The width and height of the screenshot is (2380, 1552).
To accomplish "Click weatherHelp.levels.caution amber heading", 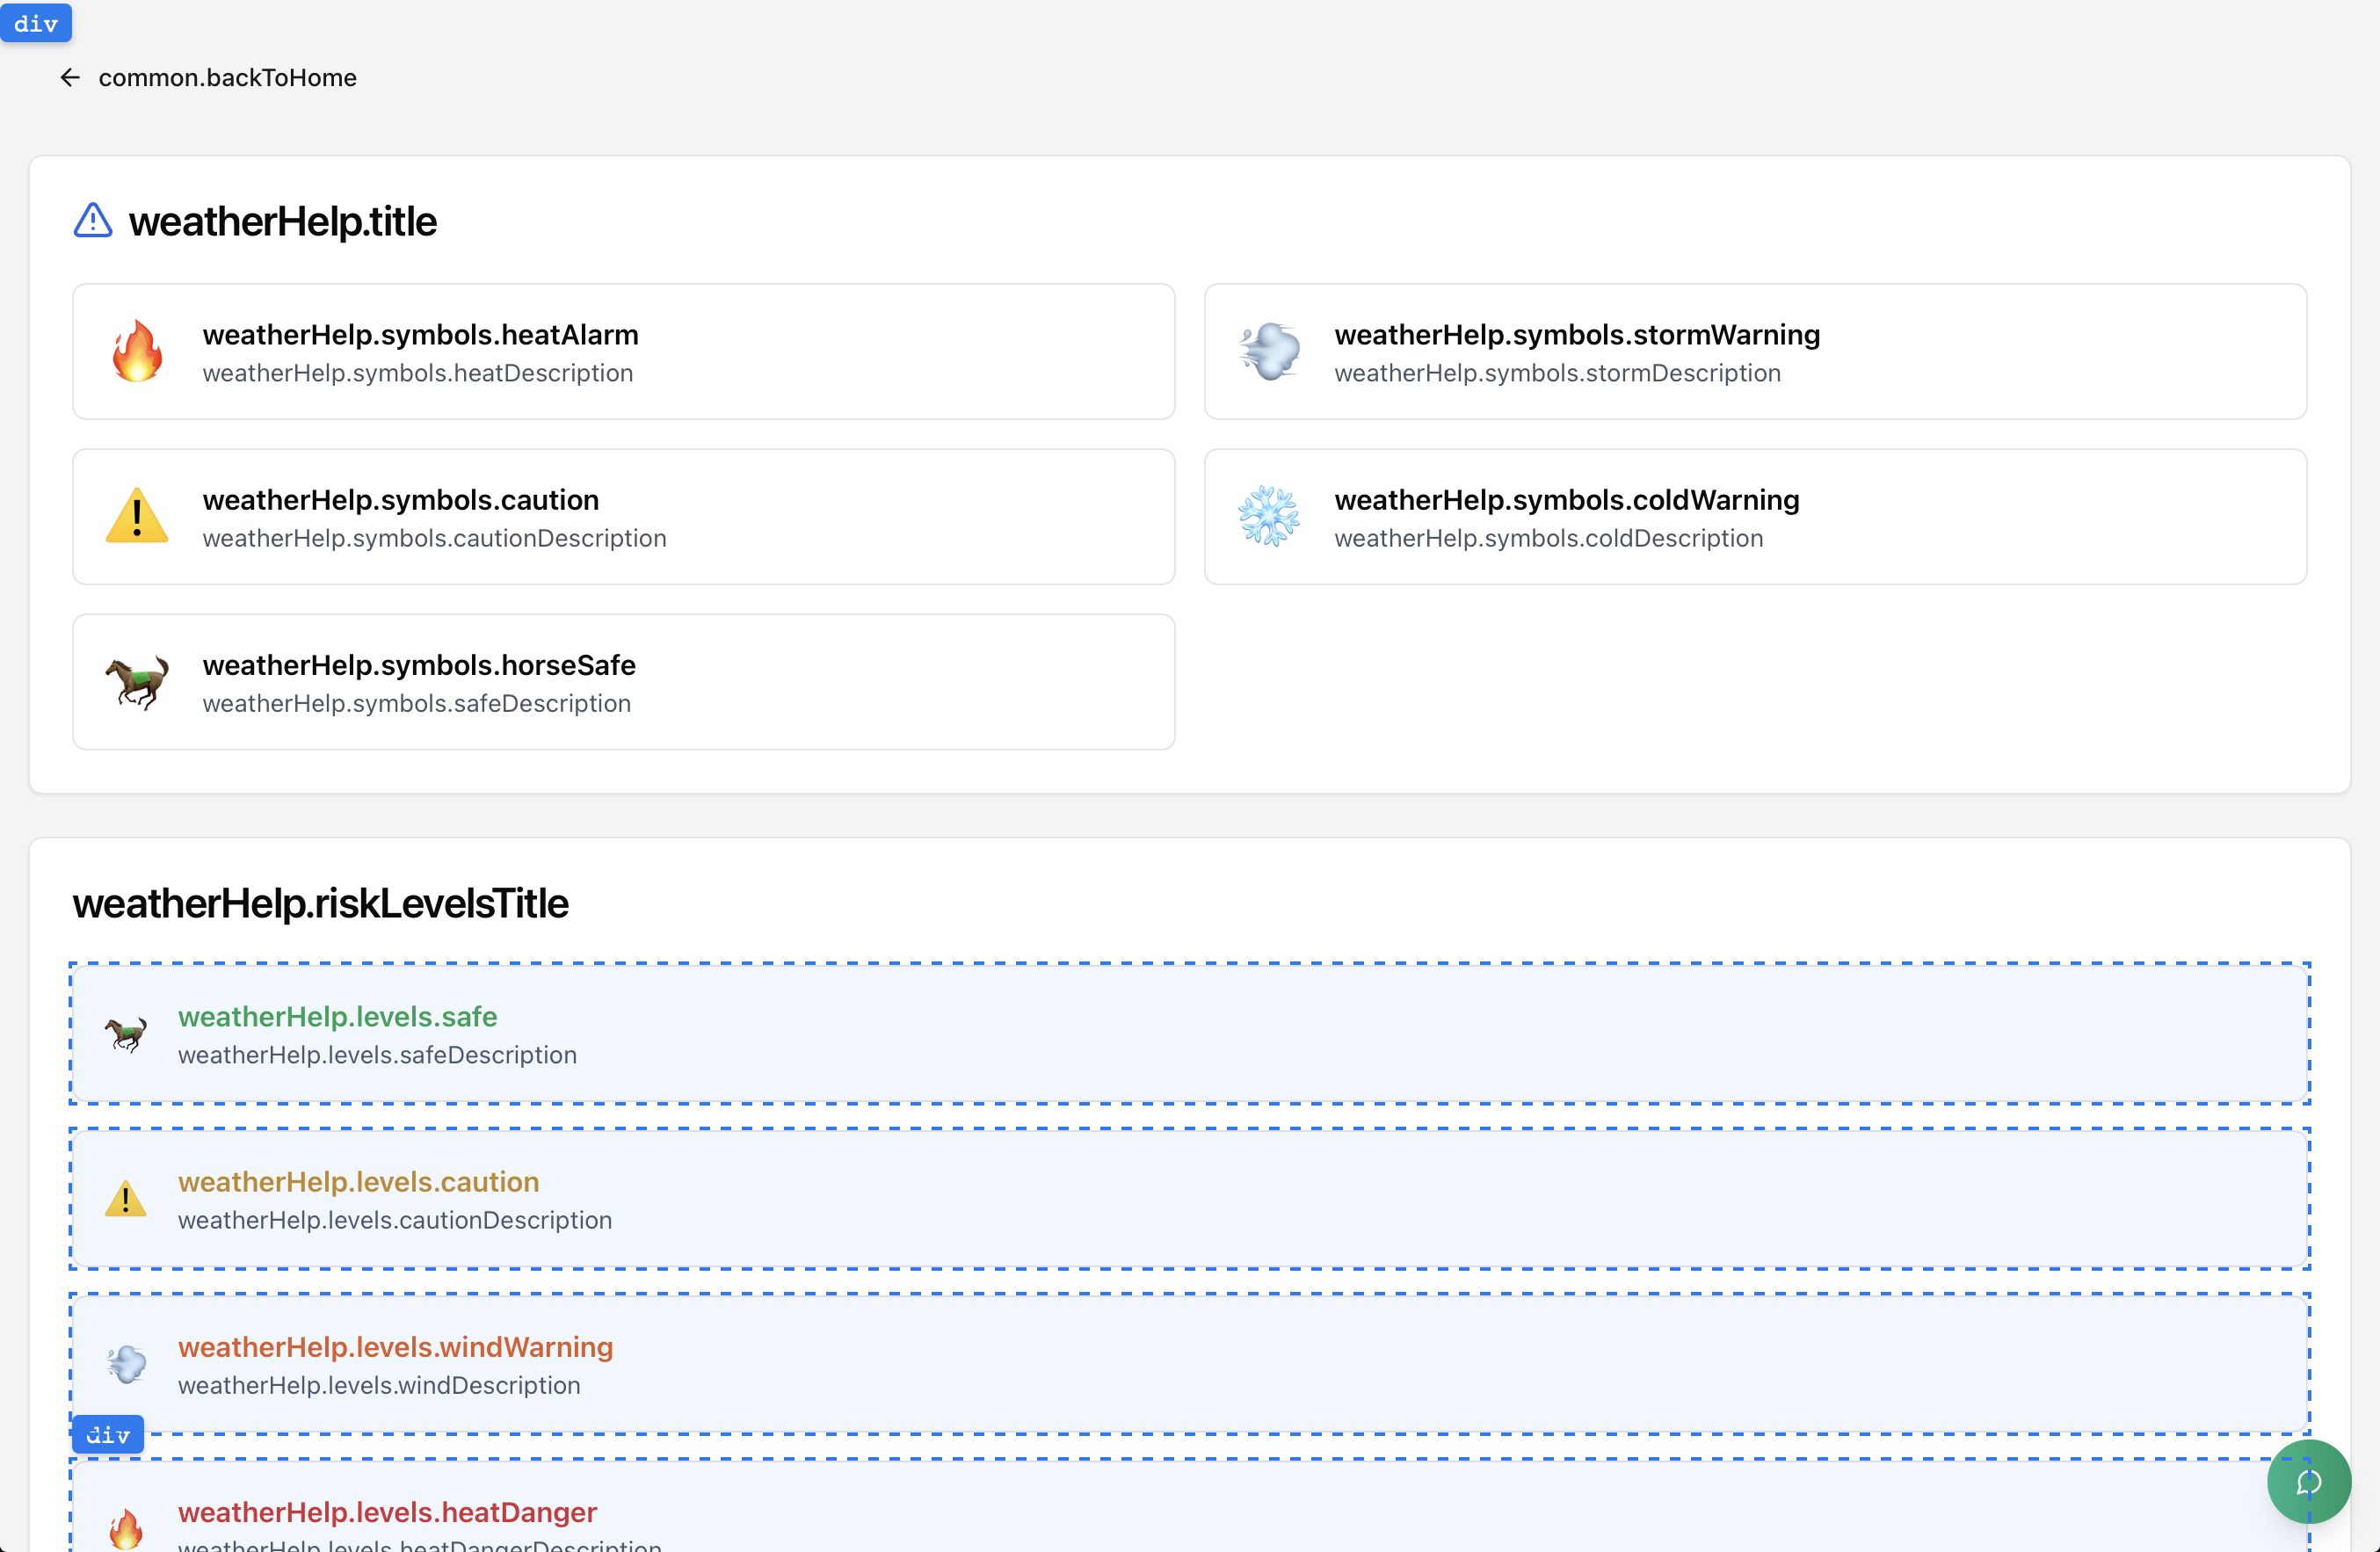I will click(358, 1181).
